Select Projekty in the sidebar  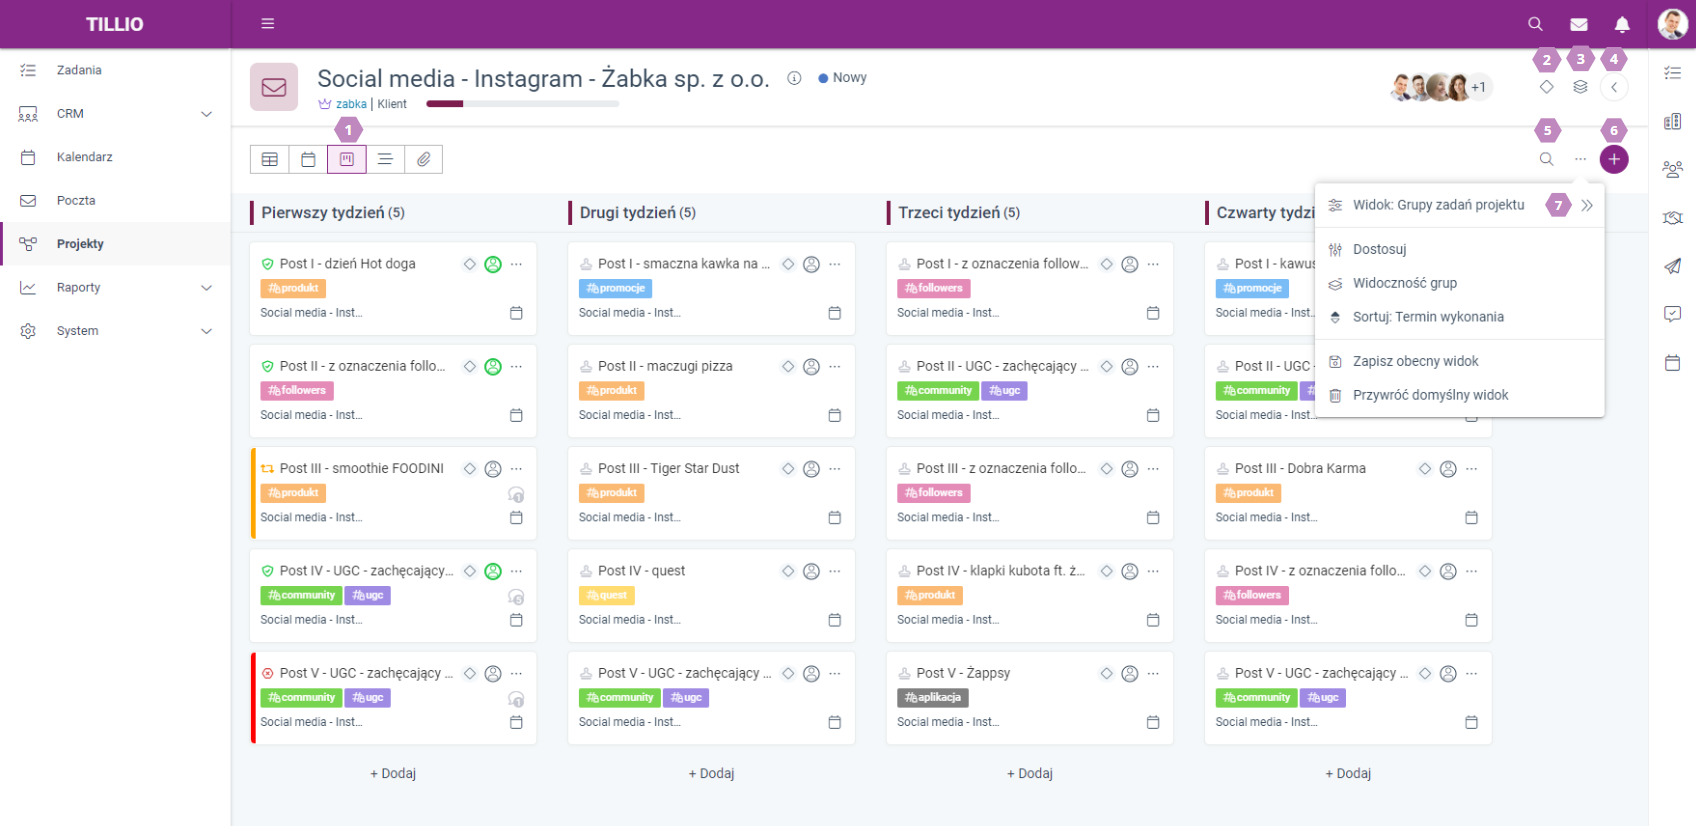point(115,244)
